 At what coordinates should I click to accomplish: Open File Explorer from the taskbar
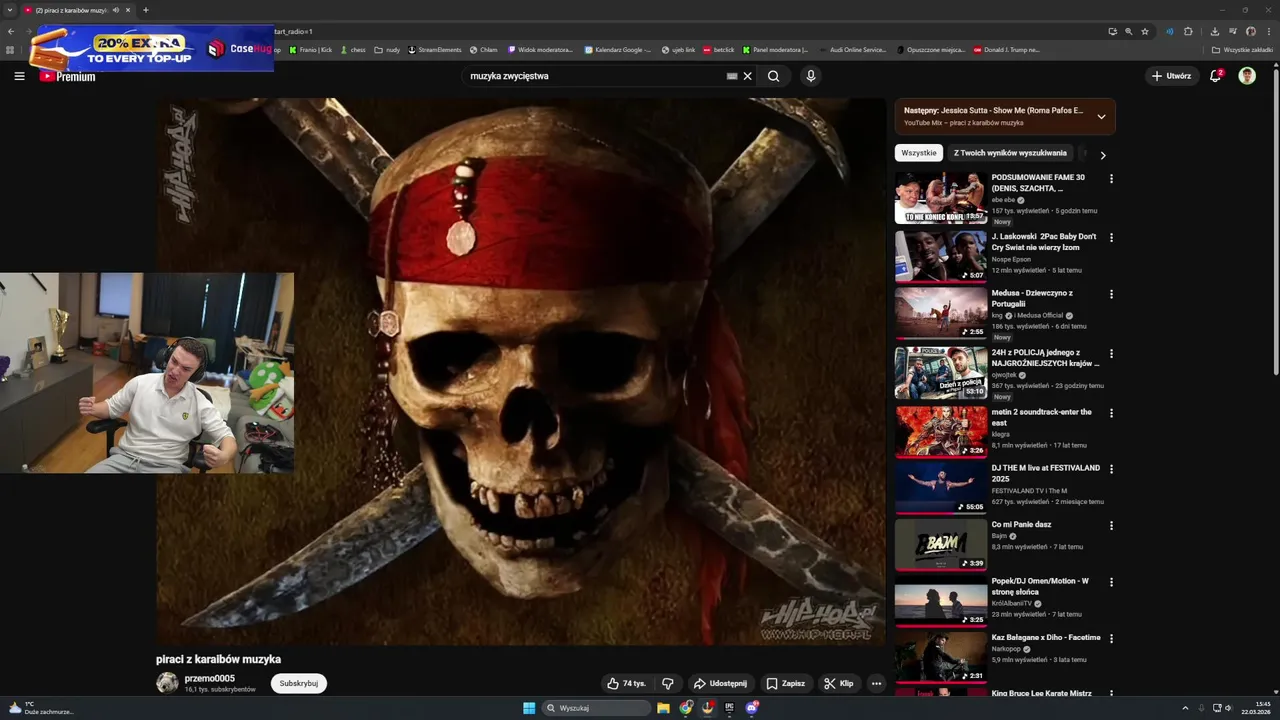tap(663, 708)
